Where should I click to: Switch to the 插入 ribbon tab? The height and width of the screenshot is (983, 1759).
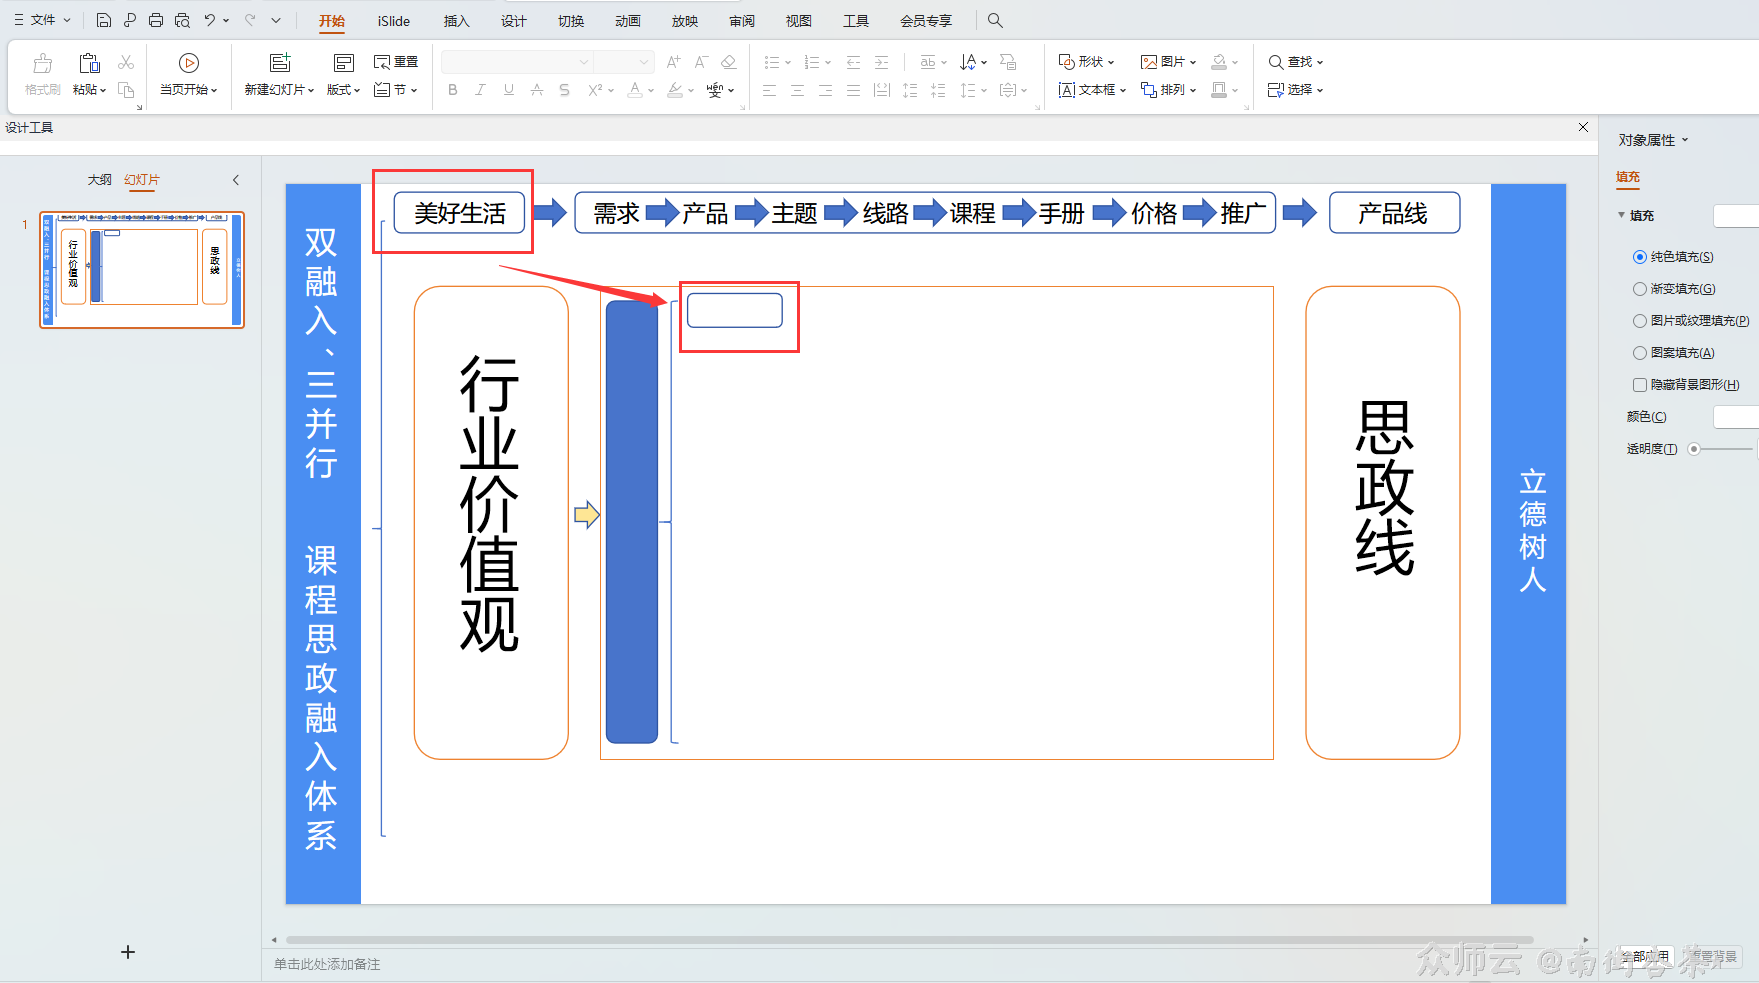pos(456,20)
